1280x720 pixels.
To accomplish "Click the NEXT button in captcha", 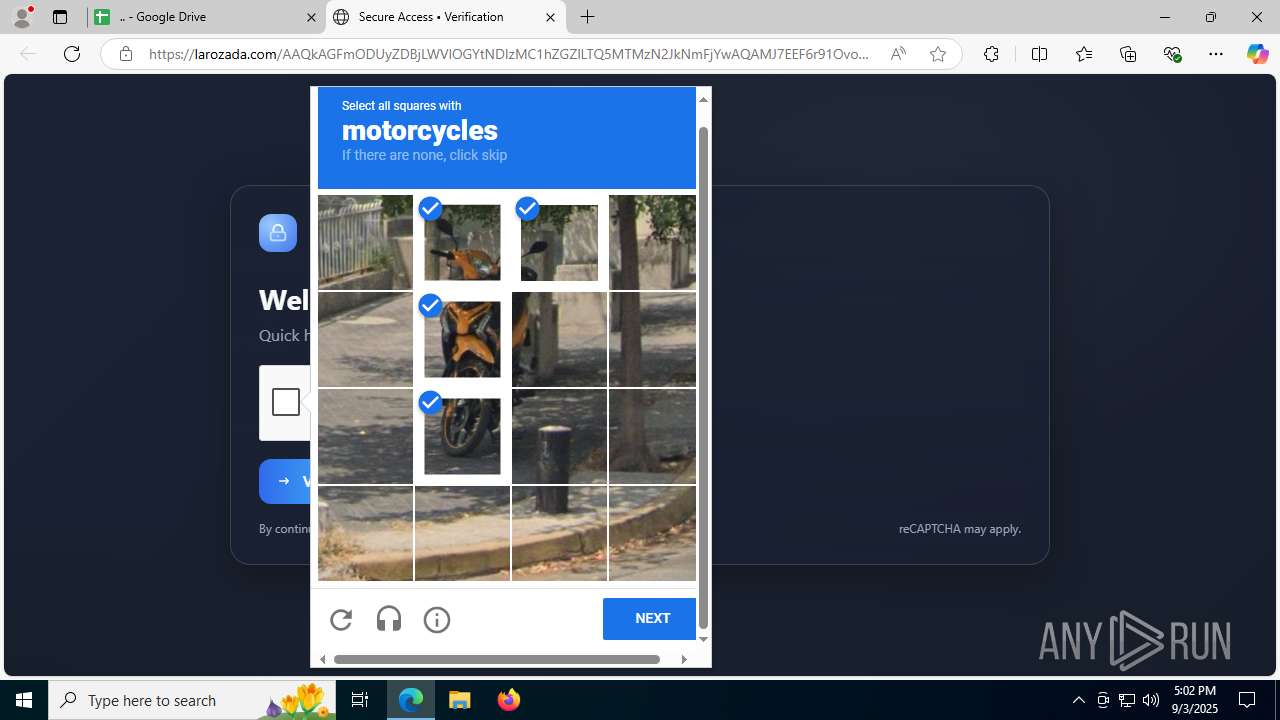I will [x=652, y=619].
